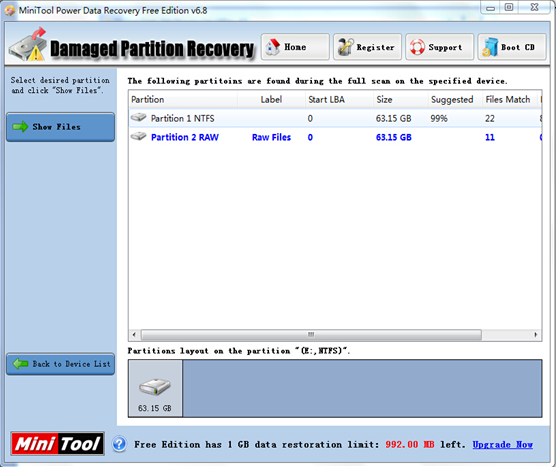Click the app icon in the title bar
Image resolution: width=556 pixels, height=467 pixels.
pyautogui.click(x=10, y=10)
